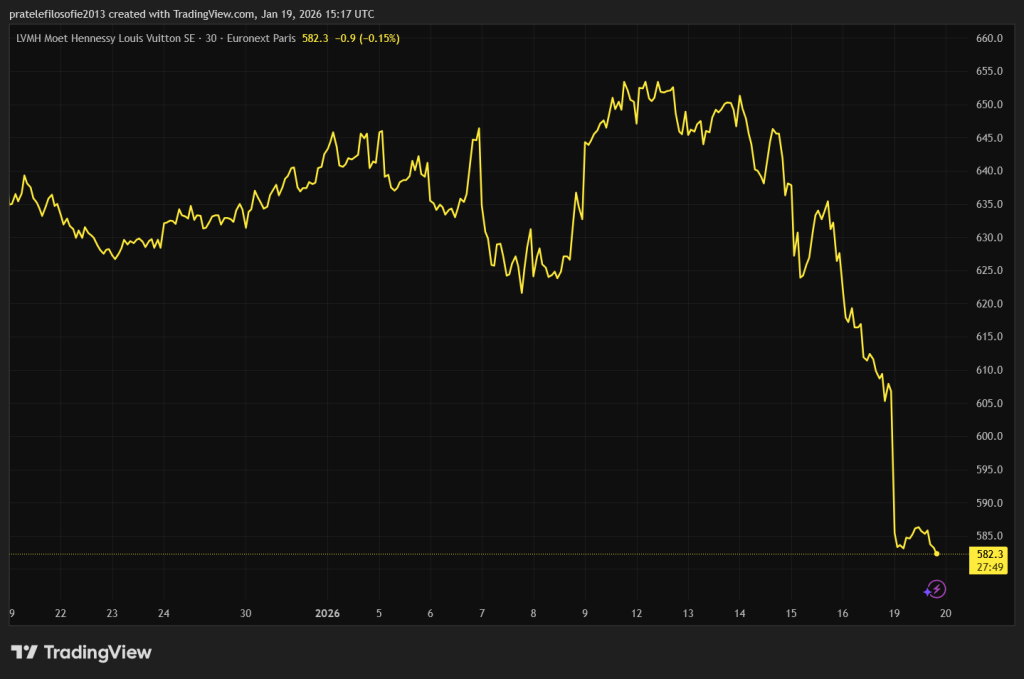Click the 16 date label on the time axis

pyautogui.click(x=843, y=613)
